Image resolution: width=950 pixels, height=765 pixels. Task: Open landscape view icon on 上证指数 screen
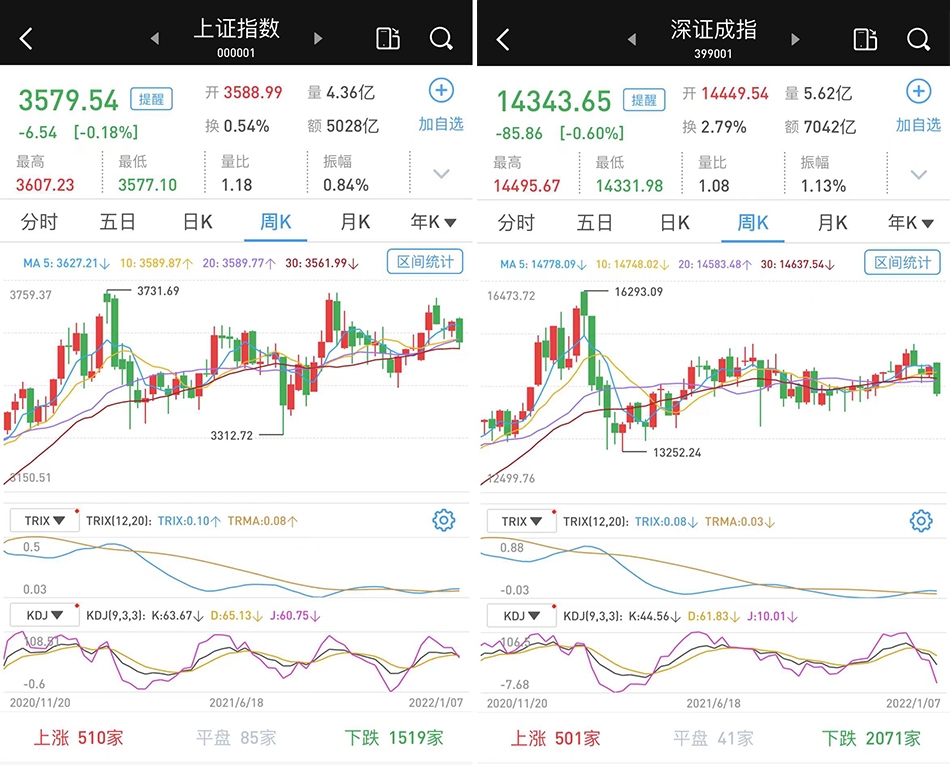[388, 39]
